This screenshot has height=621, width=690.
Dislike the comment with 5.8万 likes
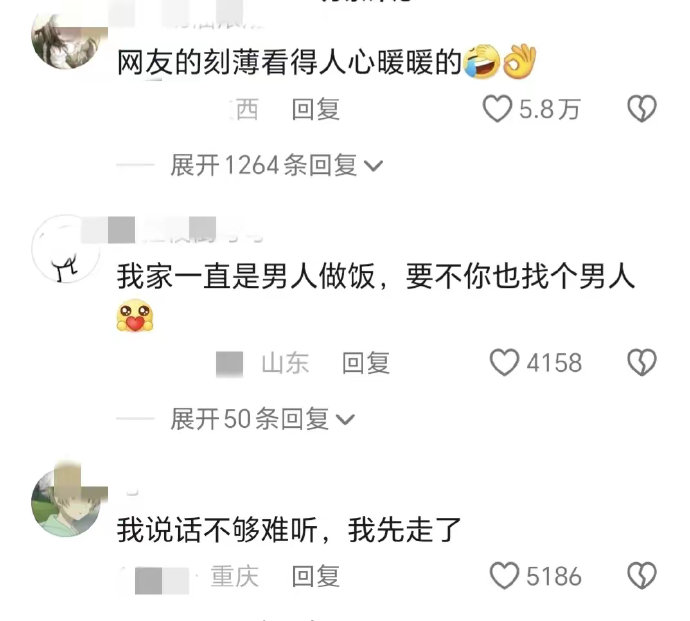(x=642, y=108)
